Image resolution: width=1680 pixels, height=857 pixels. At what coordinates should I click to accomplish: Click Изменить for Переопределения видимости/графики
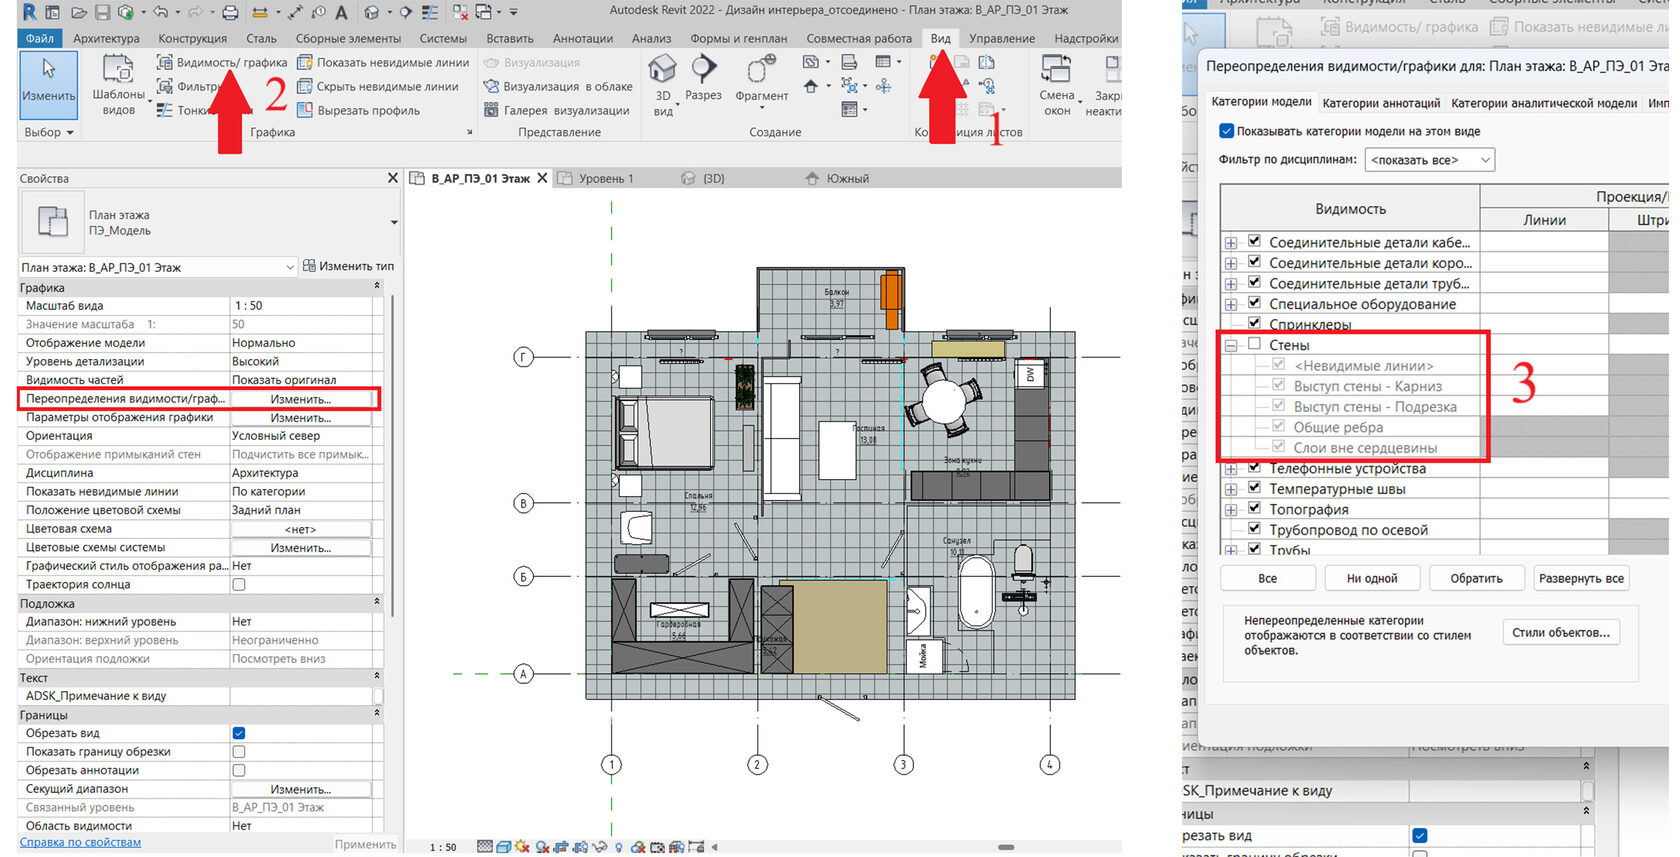point(301,399)
